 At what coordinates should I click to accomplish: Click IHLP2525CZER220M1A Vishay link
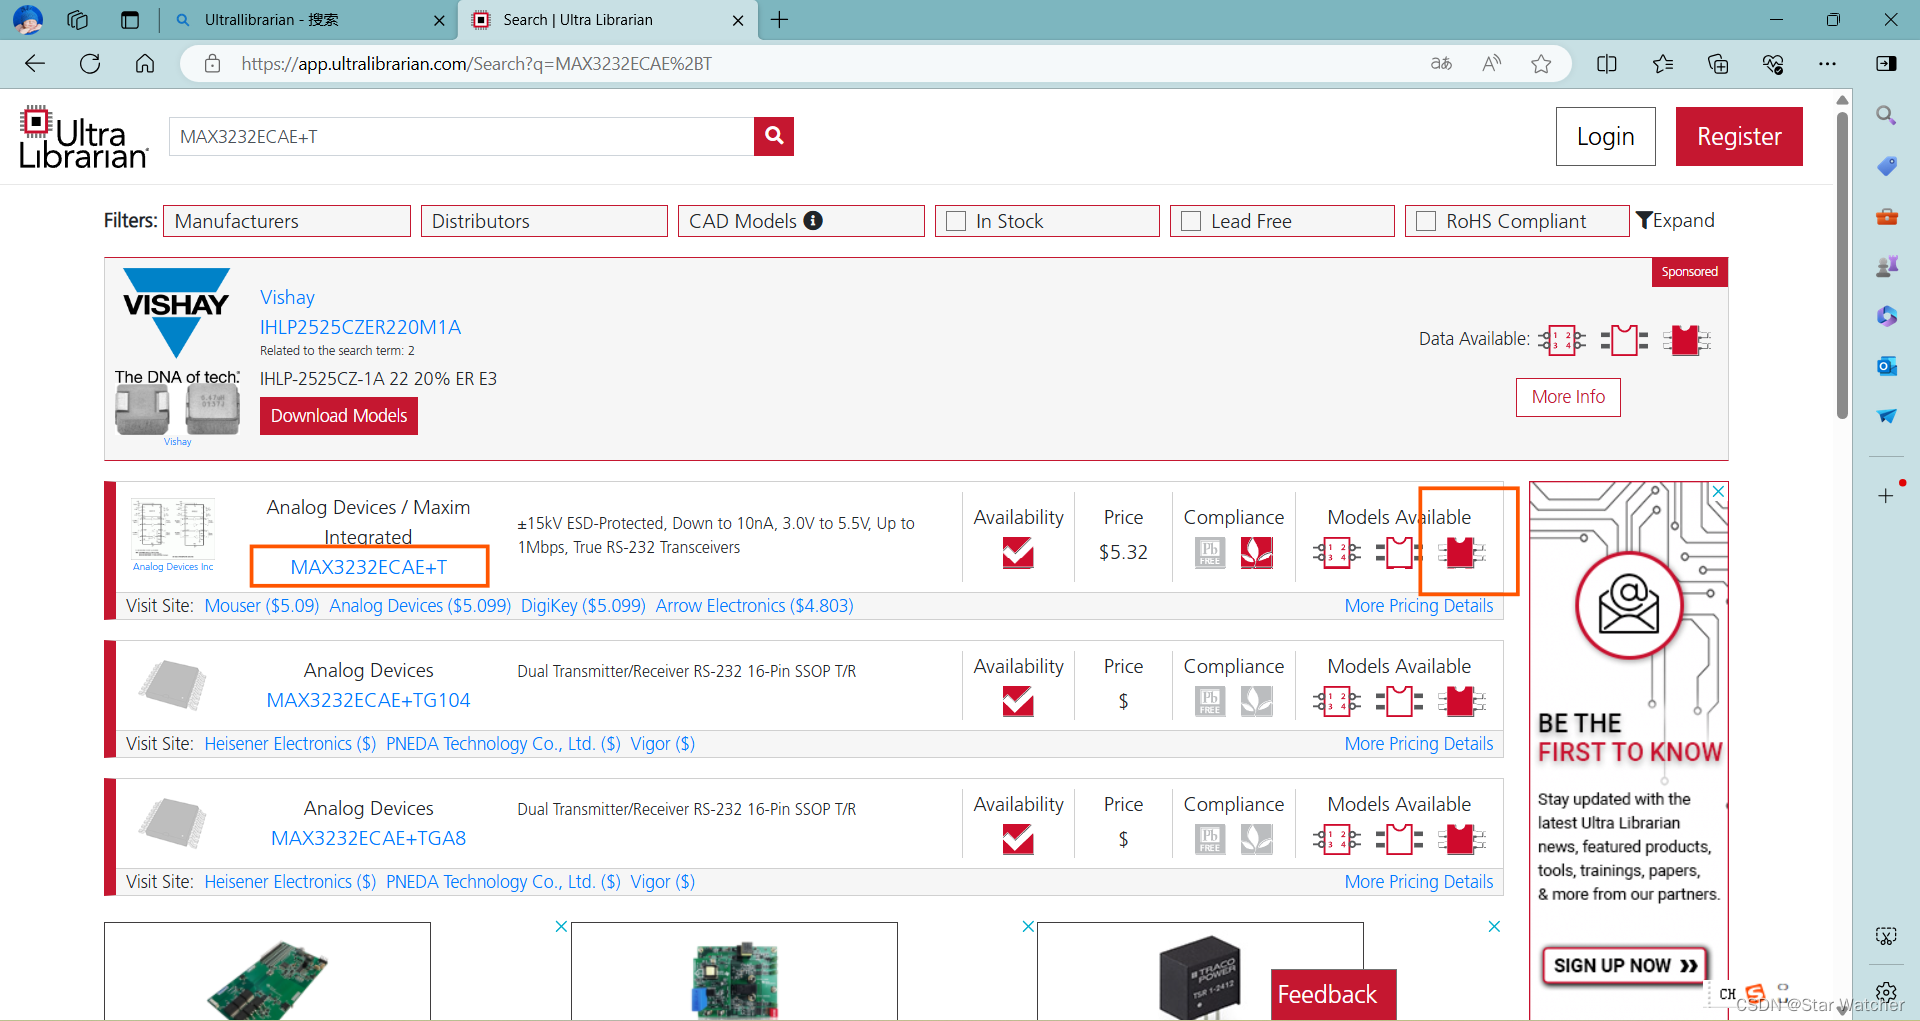tap(360, 327)
